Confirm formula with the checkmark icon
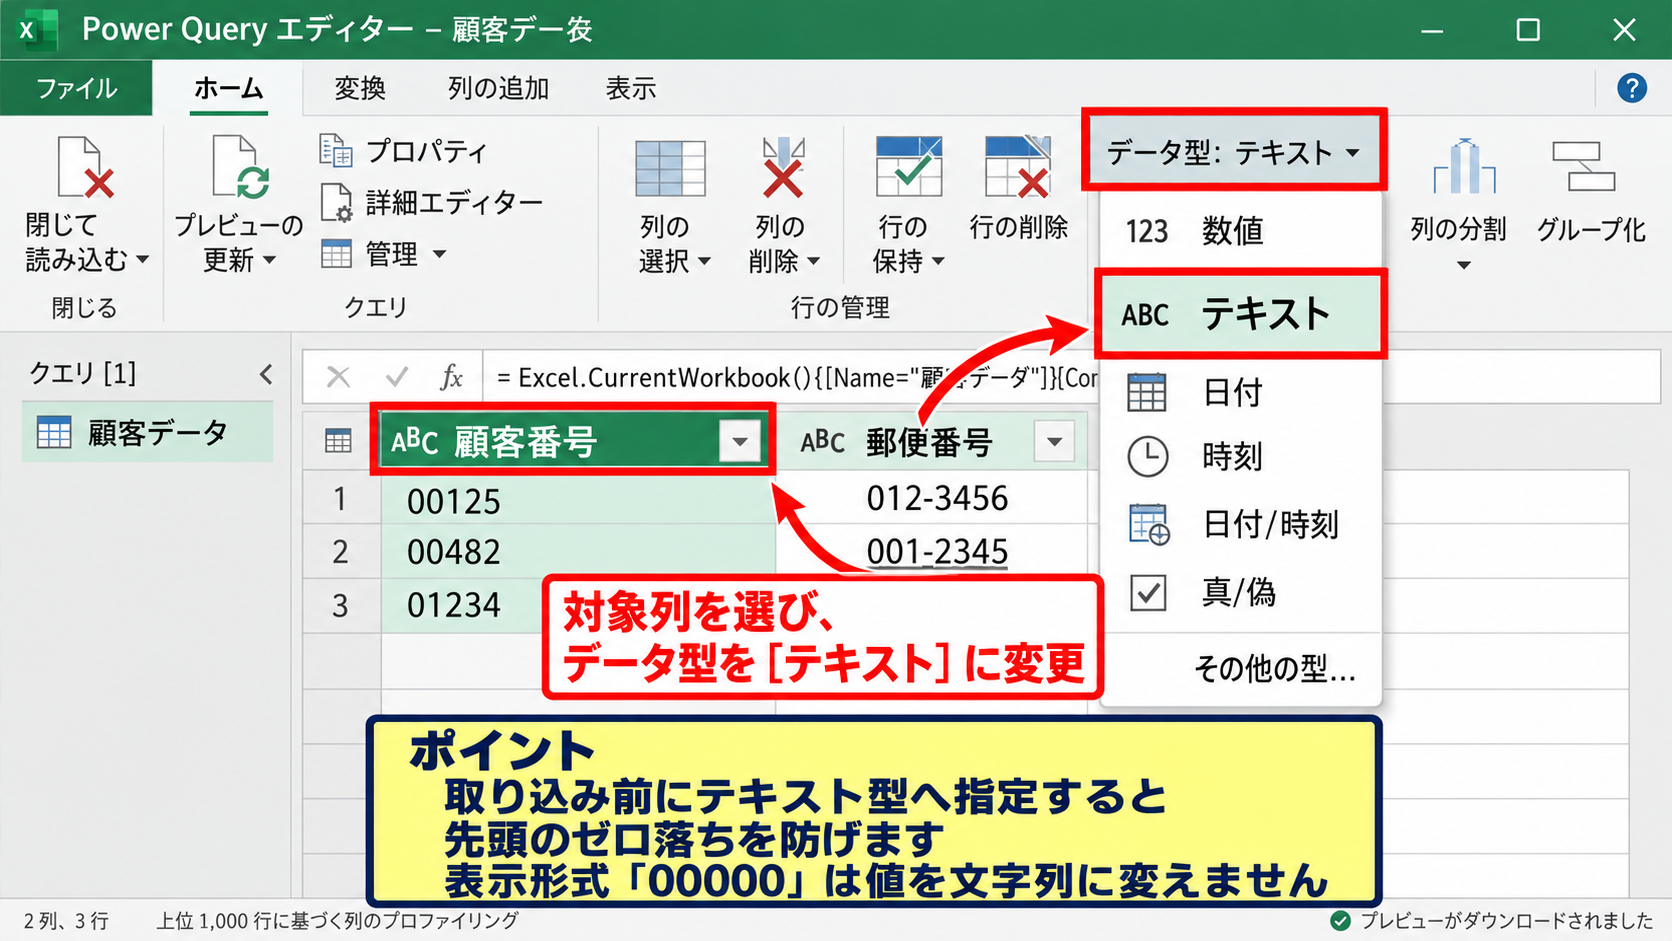Viewport: 1672px width, 941px height. pos(396,377)
